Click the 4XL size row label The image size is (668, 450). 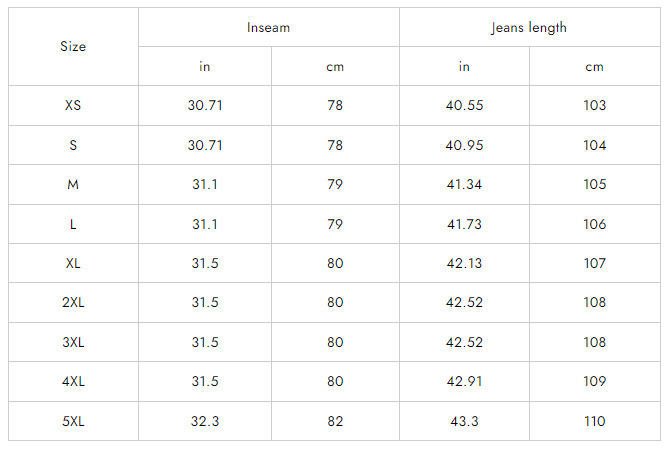click(x=73, y=382)
